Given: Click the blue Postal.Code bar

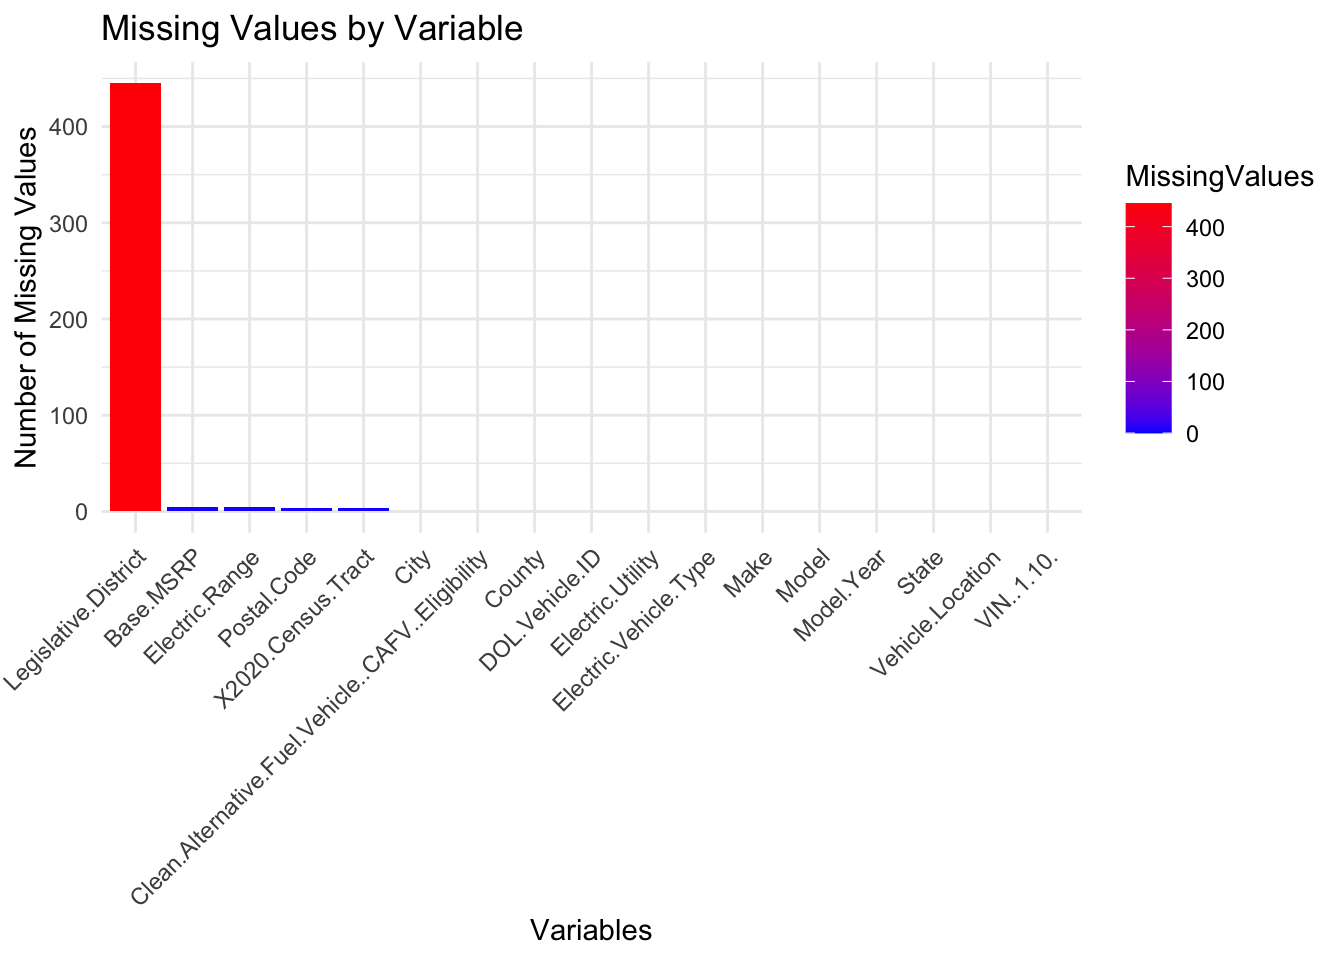Looking at the screenshot, I should coord(306,509).
